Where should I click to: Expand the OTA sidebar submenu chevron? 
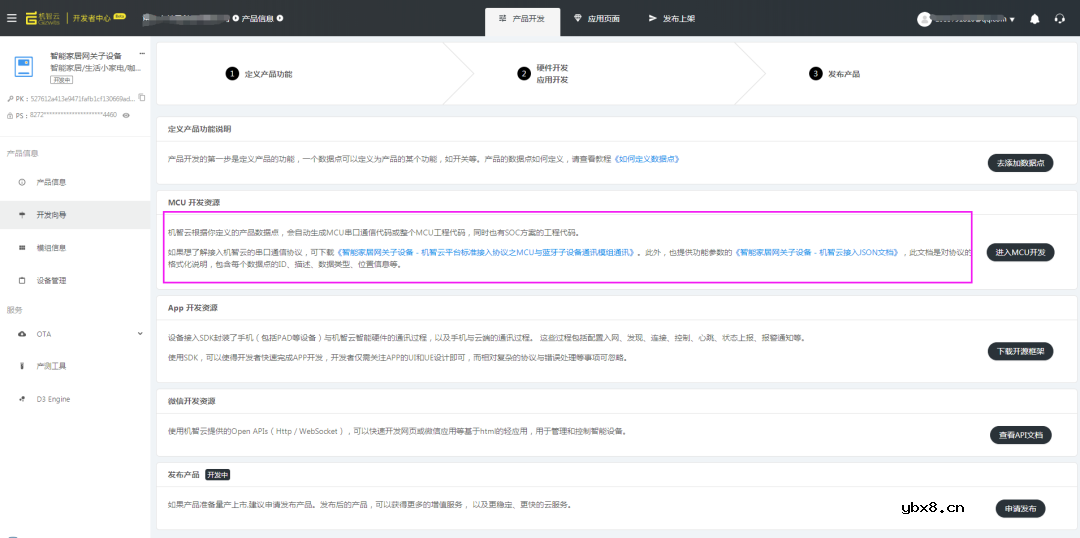[x=140, y=333]
